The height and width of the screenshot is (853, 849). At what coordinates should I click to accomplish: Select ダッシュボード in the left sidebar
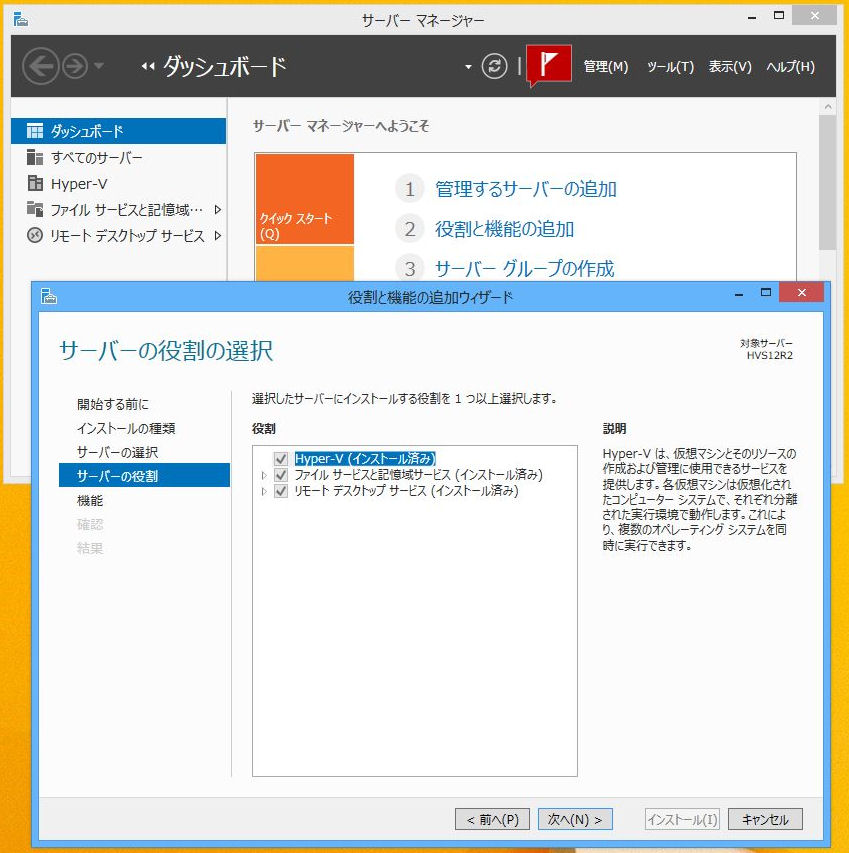119,131
